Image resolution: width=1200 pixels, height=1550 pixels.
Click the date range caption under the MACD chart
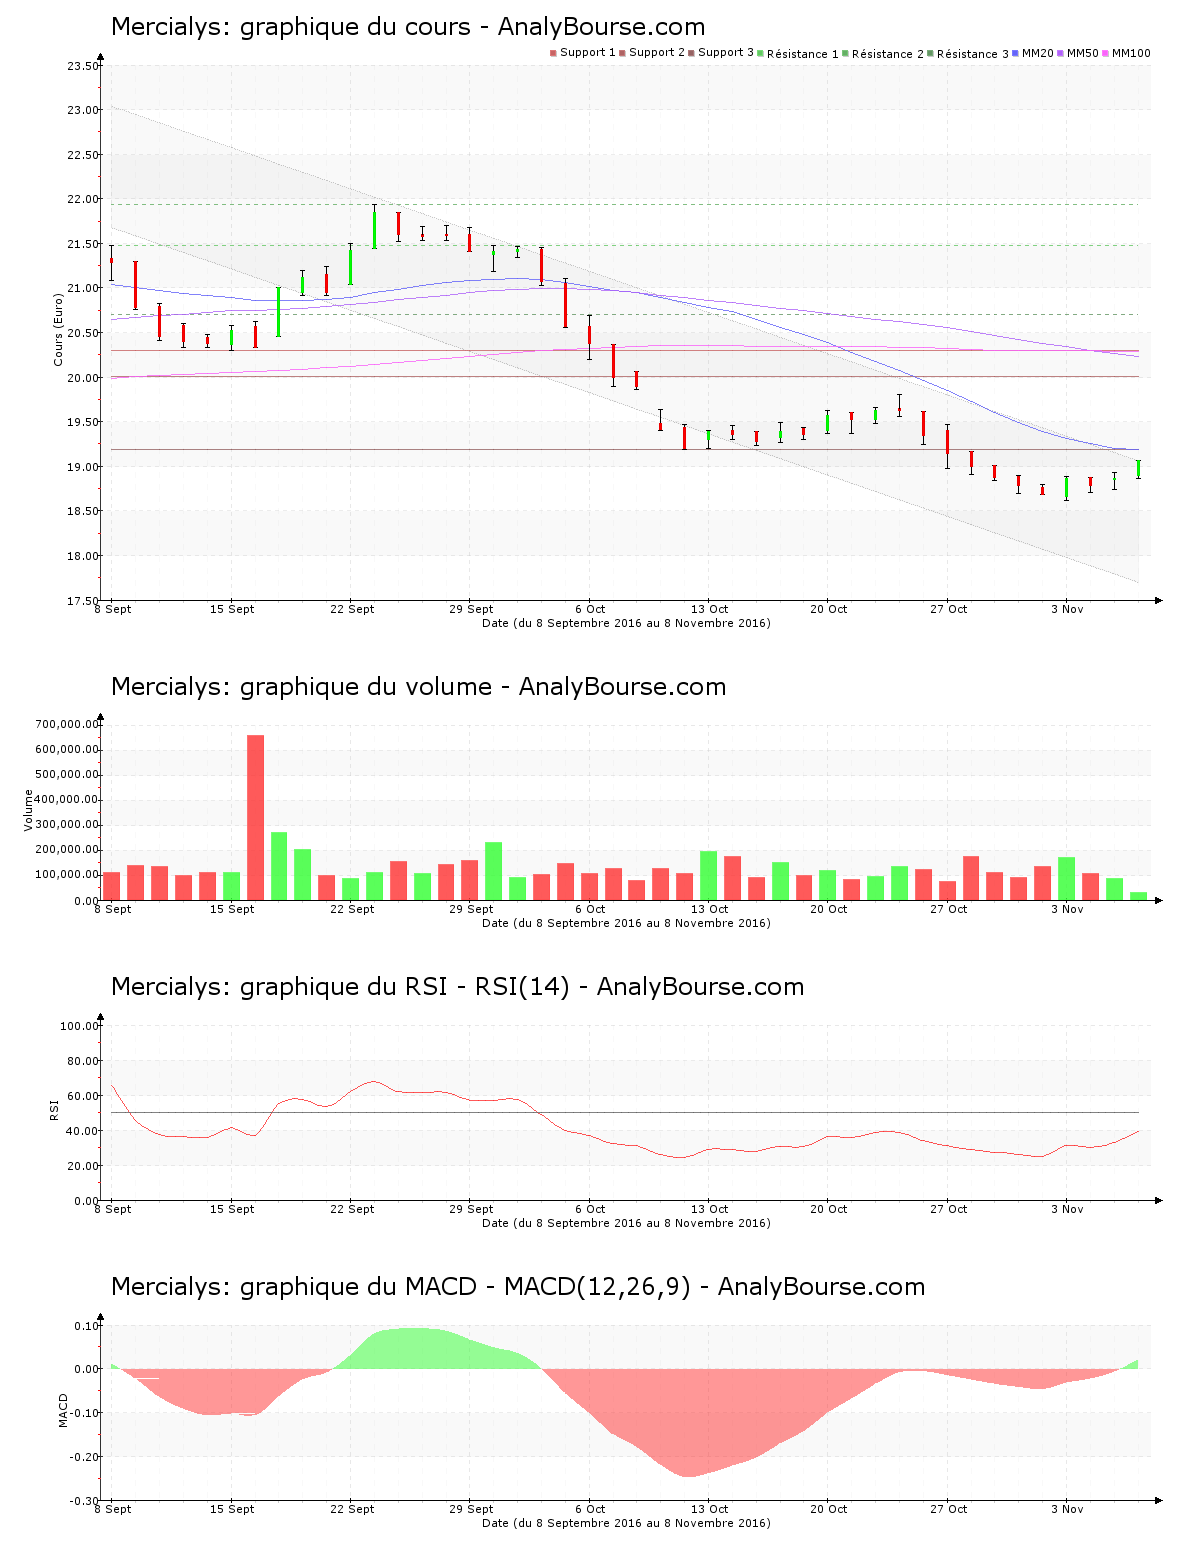pos(626,1523)
